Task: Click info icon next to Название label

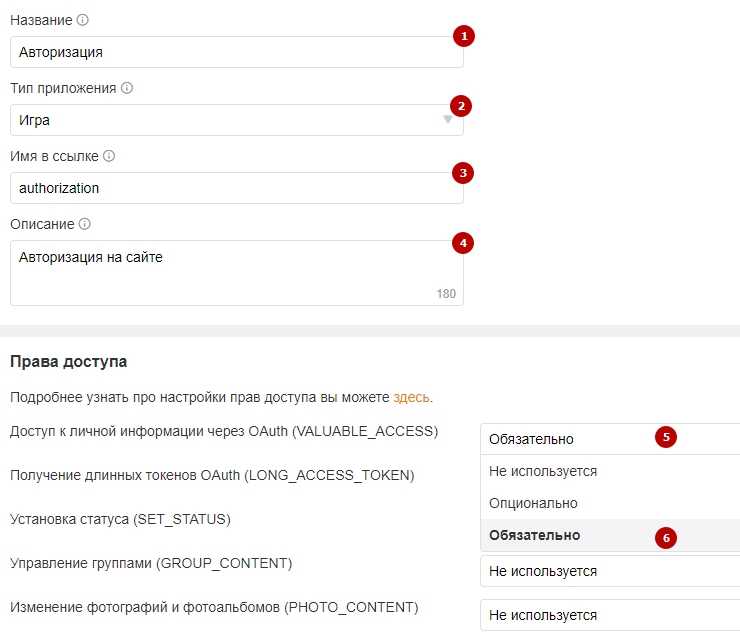Action: pyautogui.click(x=82, y=20)
